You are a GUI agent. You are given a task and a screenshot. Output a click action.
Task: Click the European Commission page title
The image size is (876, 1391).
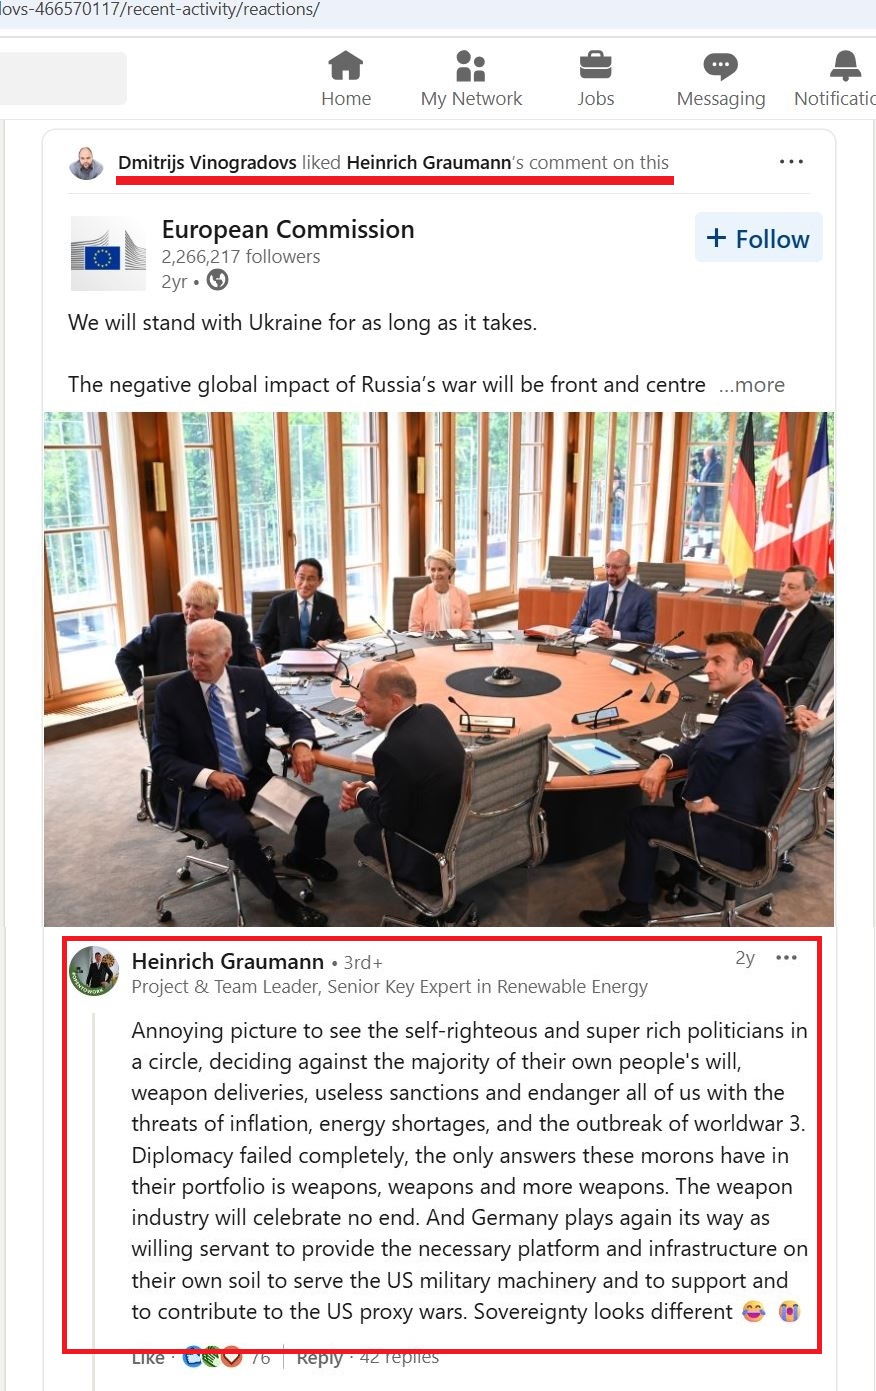[x=288, y=229]
